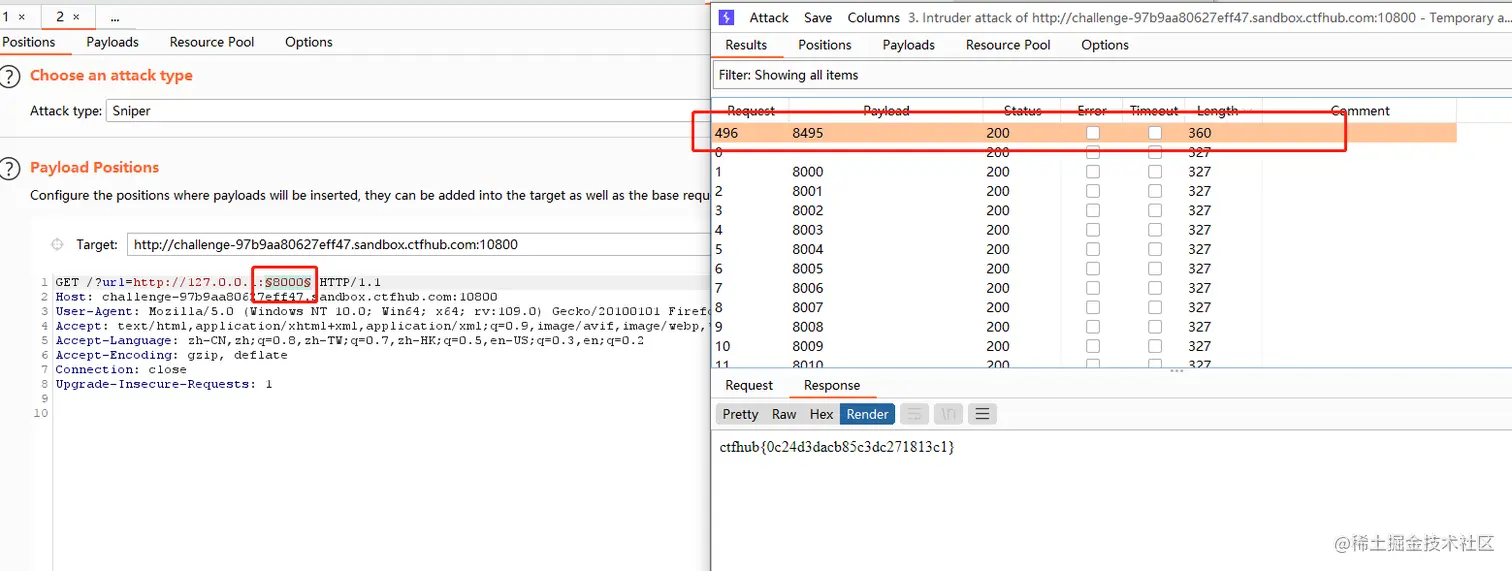Sort by the Comment column header
1512x571 pixels.
click(1360, 111)
